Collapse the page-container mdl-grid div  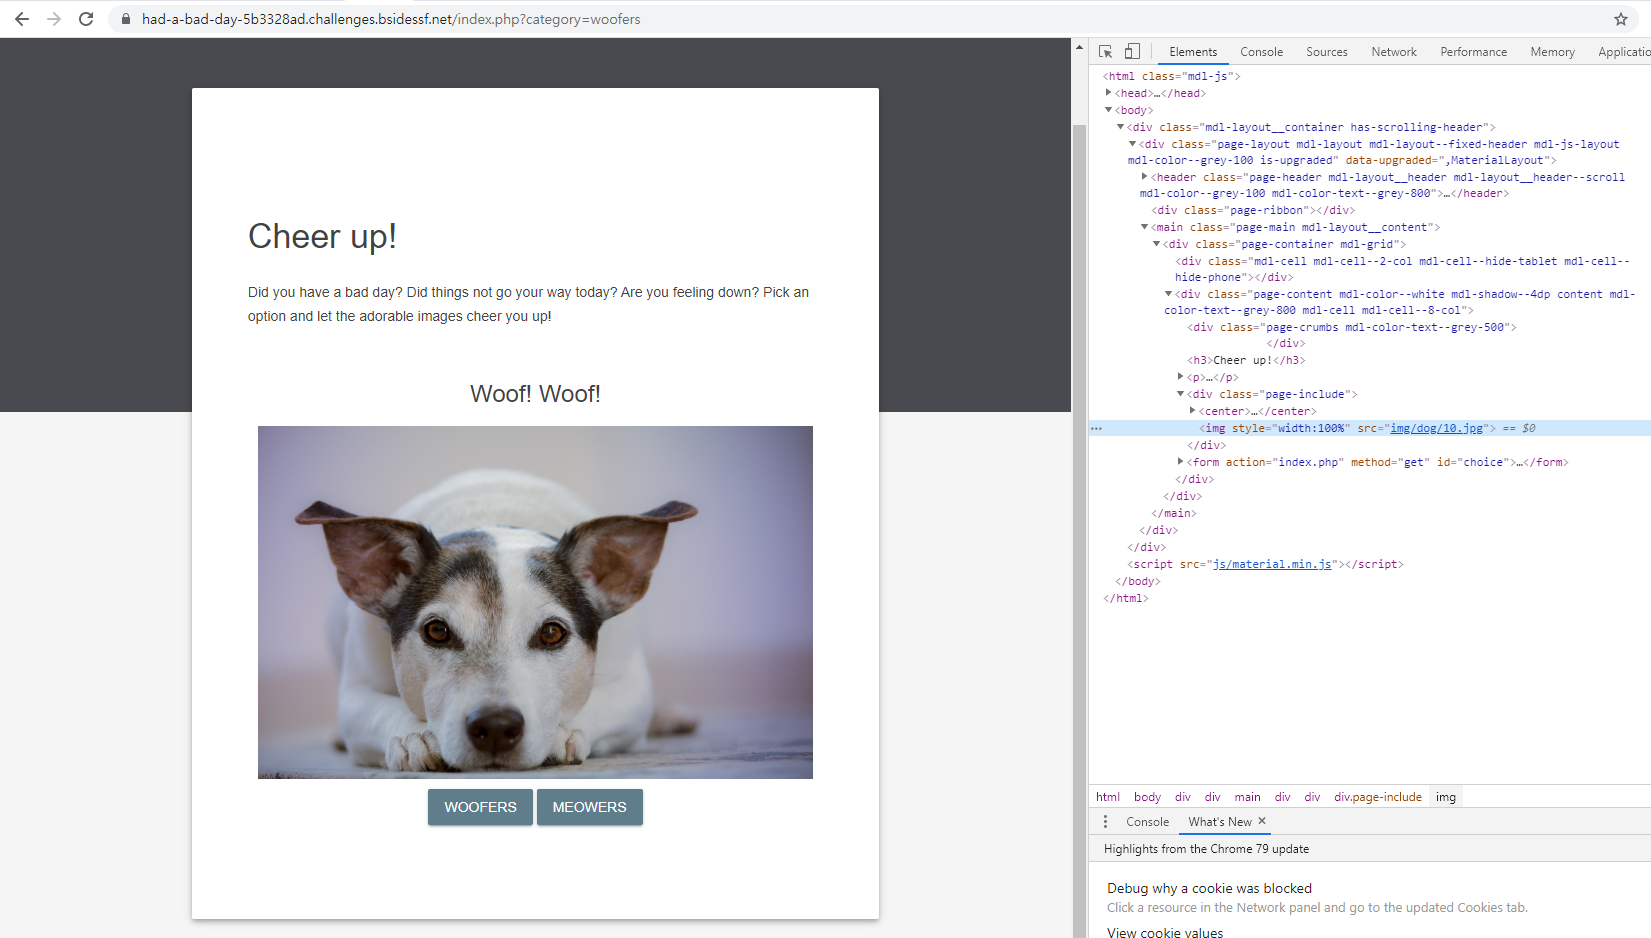tap(1156, 244)
